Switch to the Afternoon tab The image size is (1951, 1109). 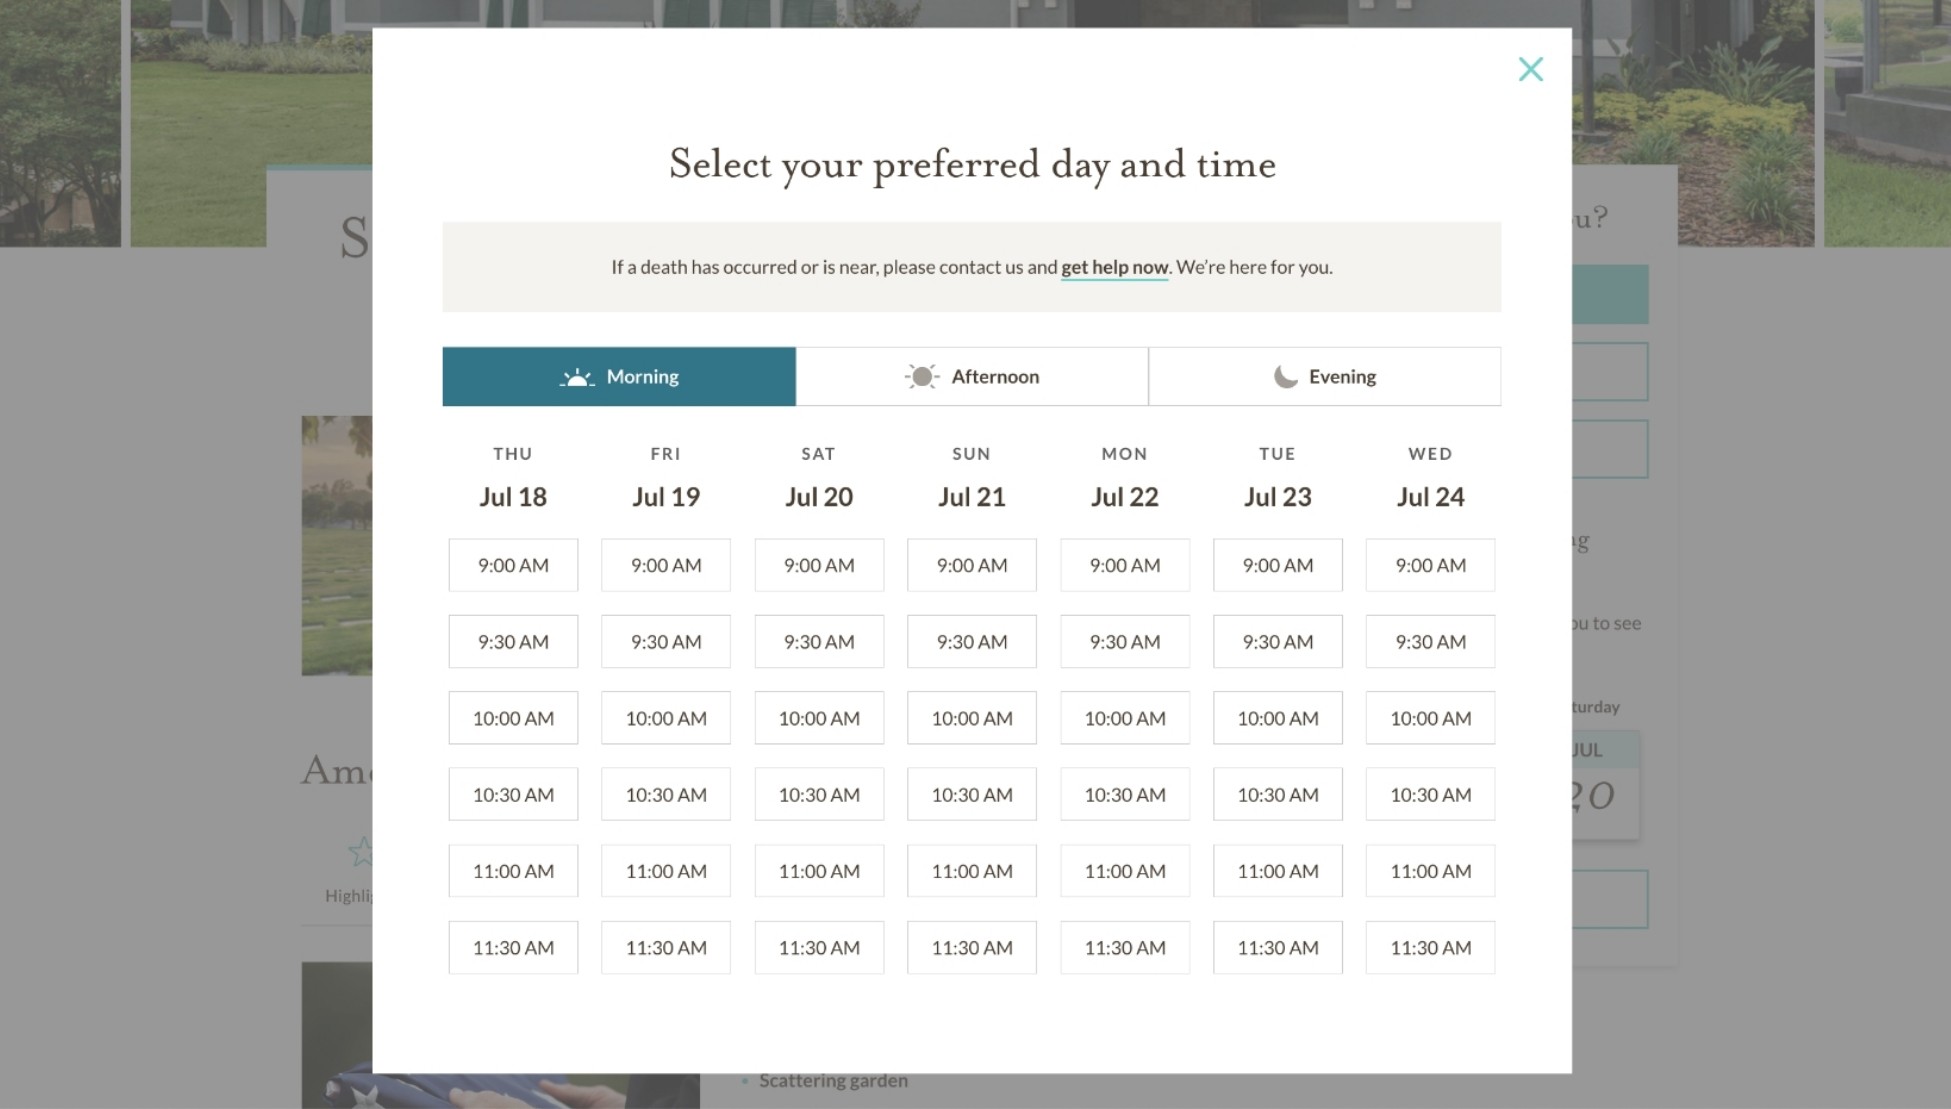point(972,376)
